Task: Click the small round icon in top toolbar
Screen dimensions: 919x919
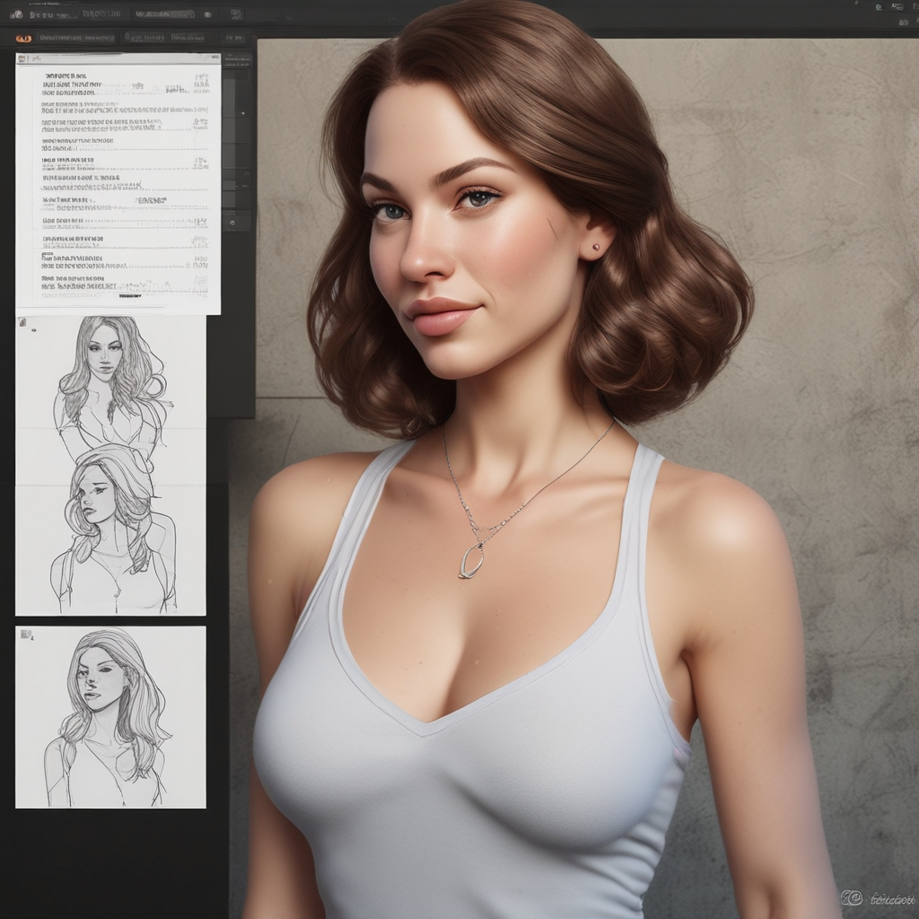Action: (207, 15)
